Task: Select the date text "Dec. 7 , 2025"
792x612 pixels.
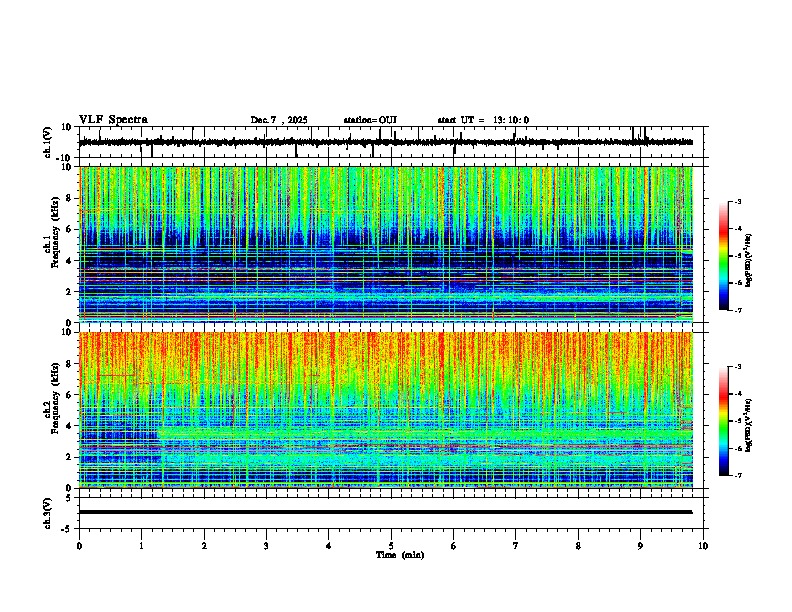Action: 279,120
